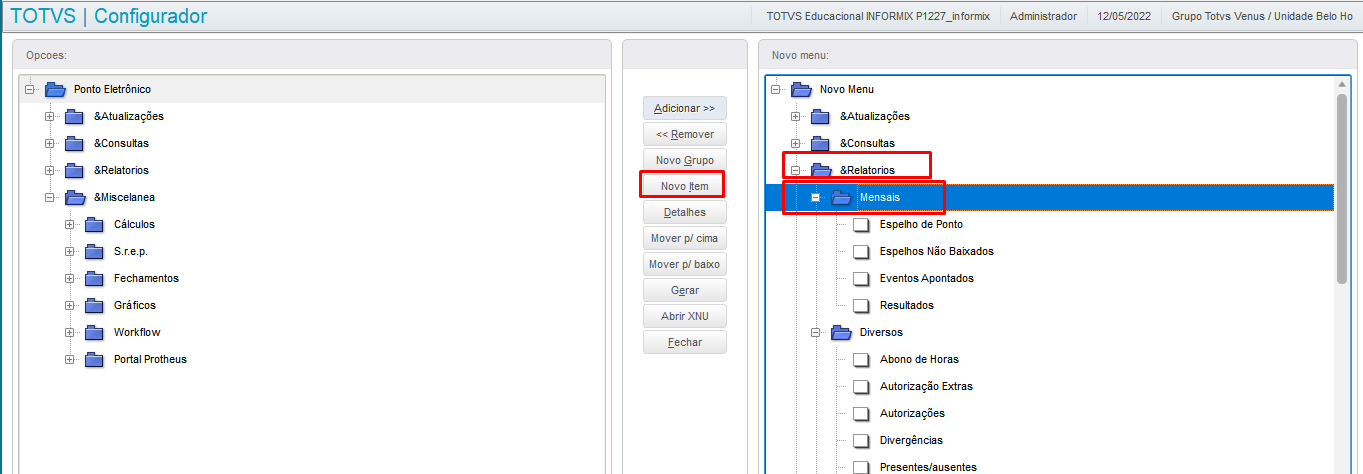
Task: Collapse &Miscelanea in the Opcoes tree
Action: pos(50,197)
